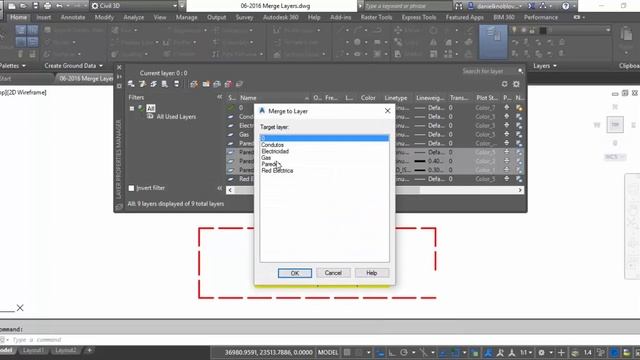Viewport: 640px width, 360px height.
Task: Open the Analyze ribbon tab
Action: (133, 18)
